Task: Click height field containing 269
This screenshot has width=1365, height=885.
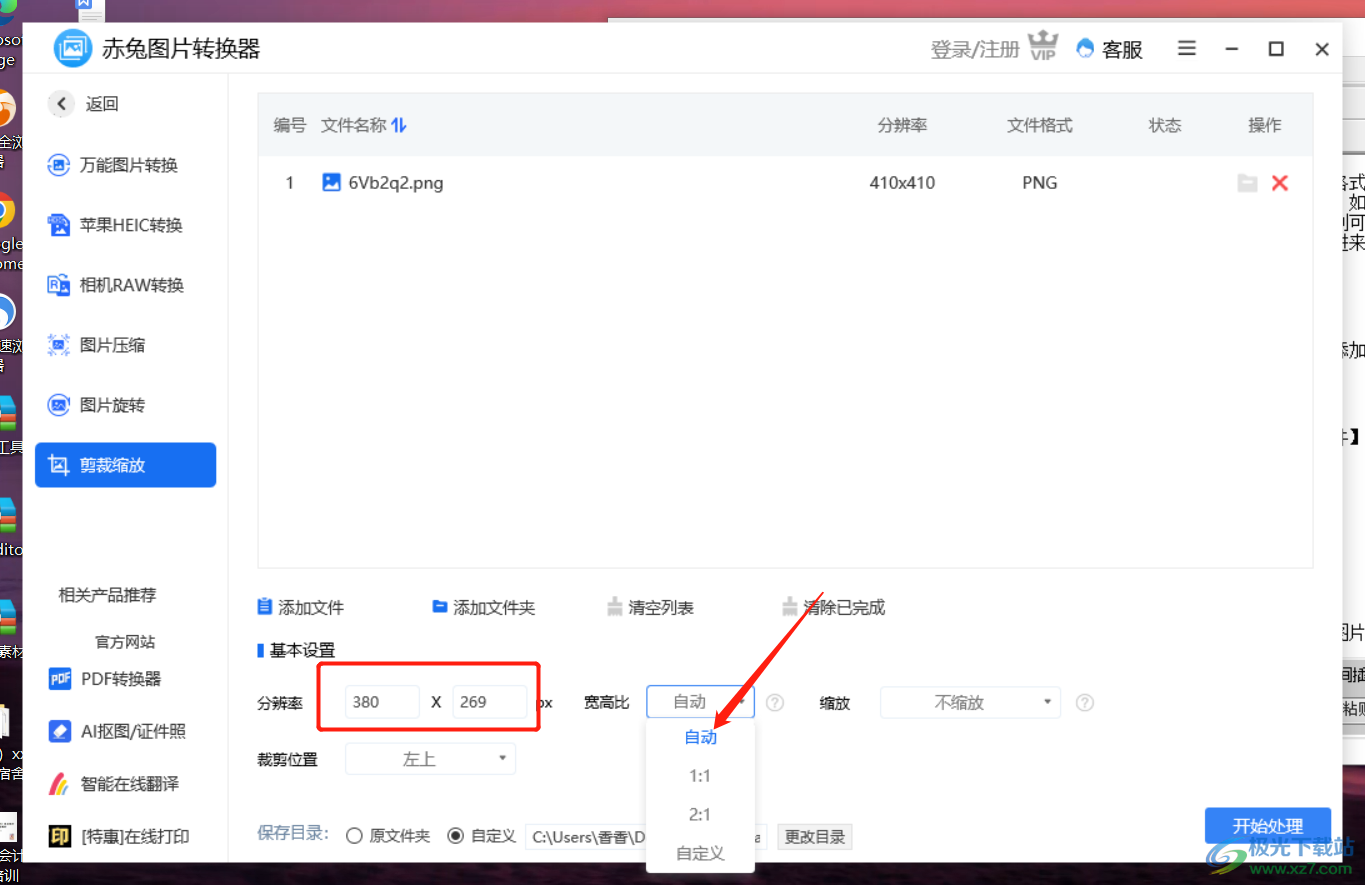Action: point(490,702)
